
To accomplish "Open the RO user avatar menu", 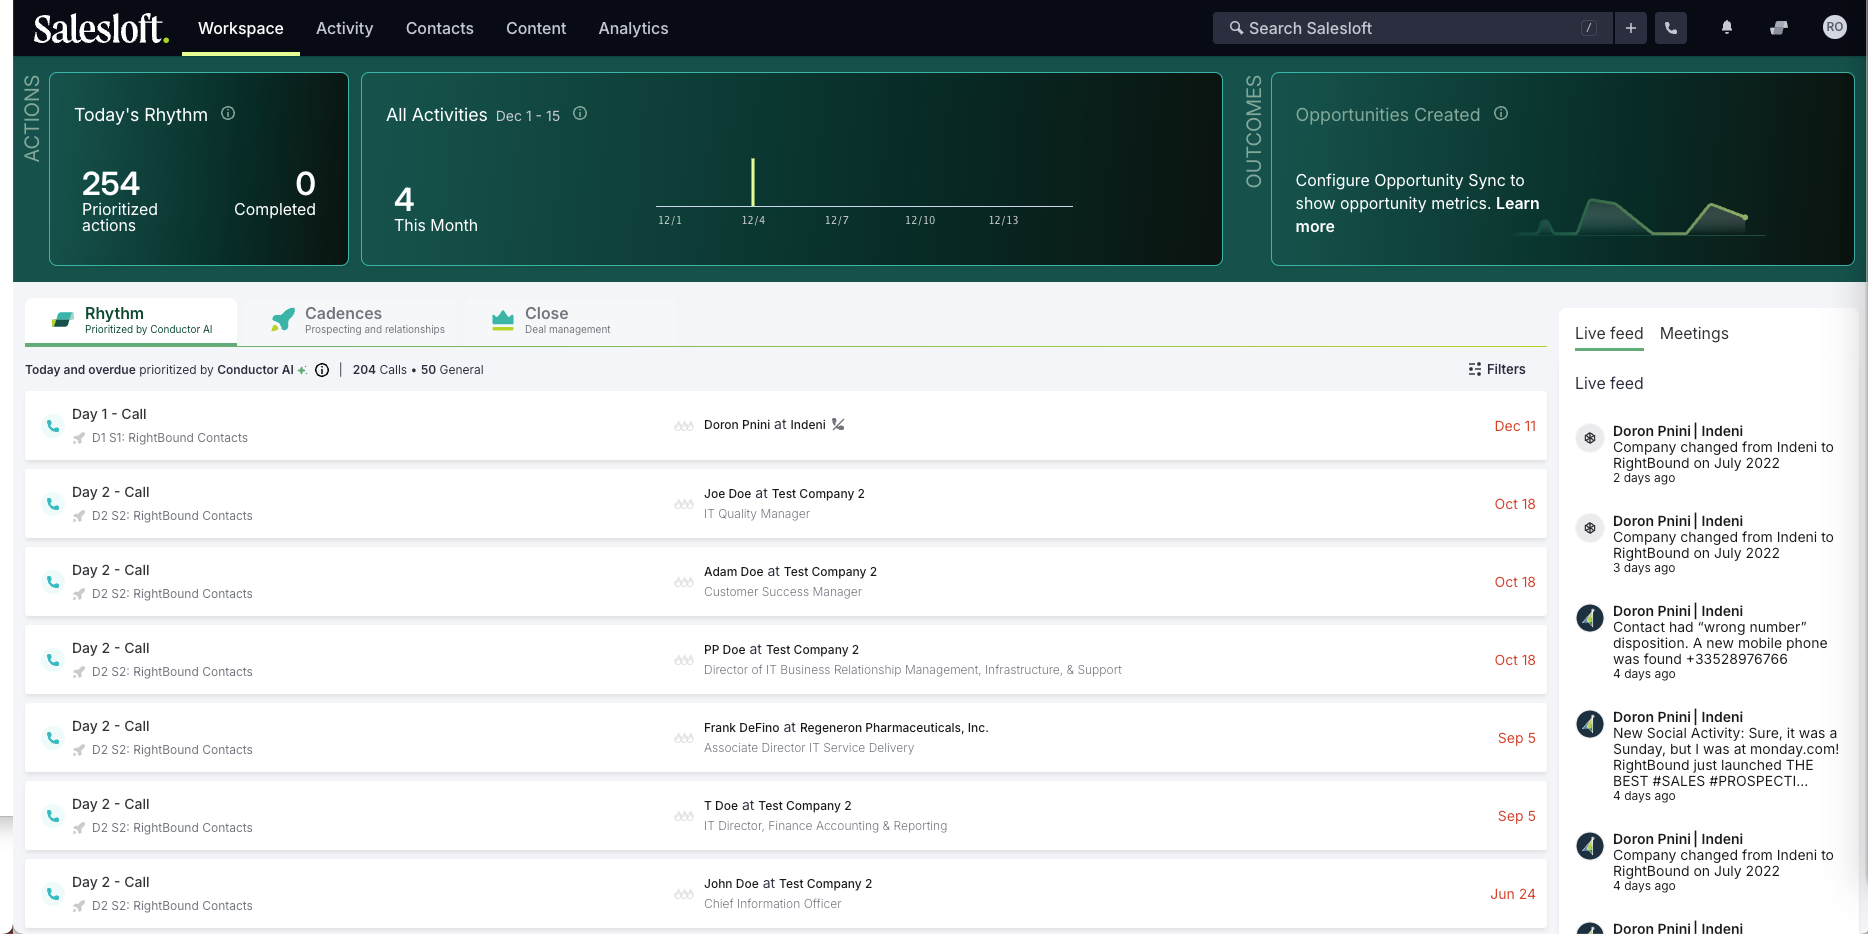I will 1834,27.
